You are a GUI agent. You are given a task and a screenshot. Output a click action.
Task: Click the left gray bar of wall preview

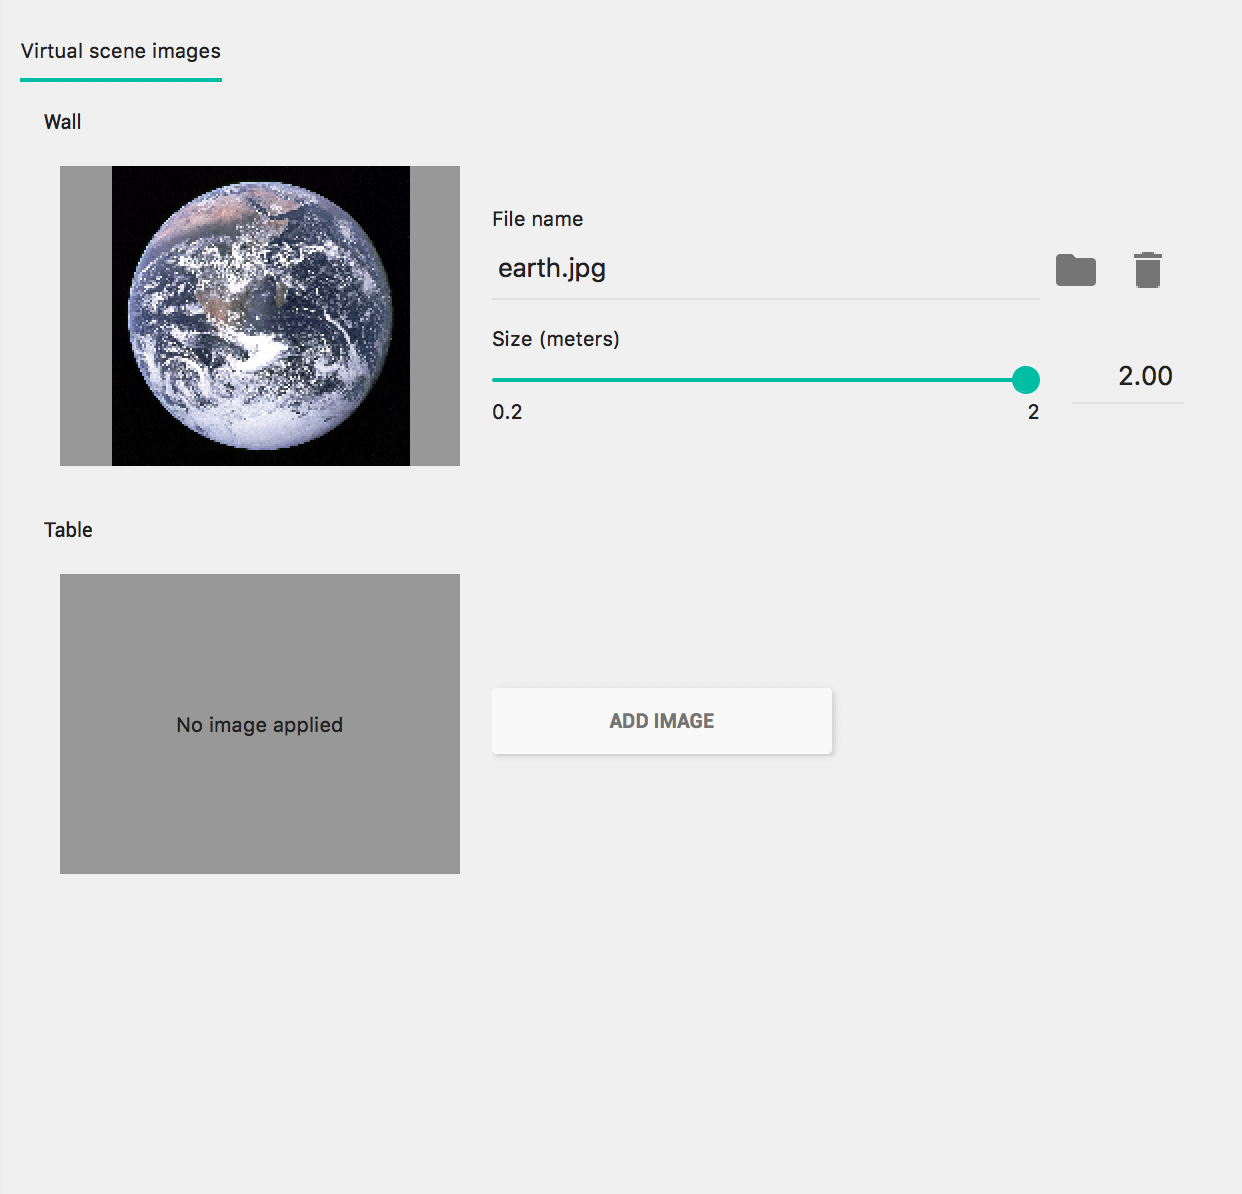click(x=86, y=316)
